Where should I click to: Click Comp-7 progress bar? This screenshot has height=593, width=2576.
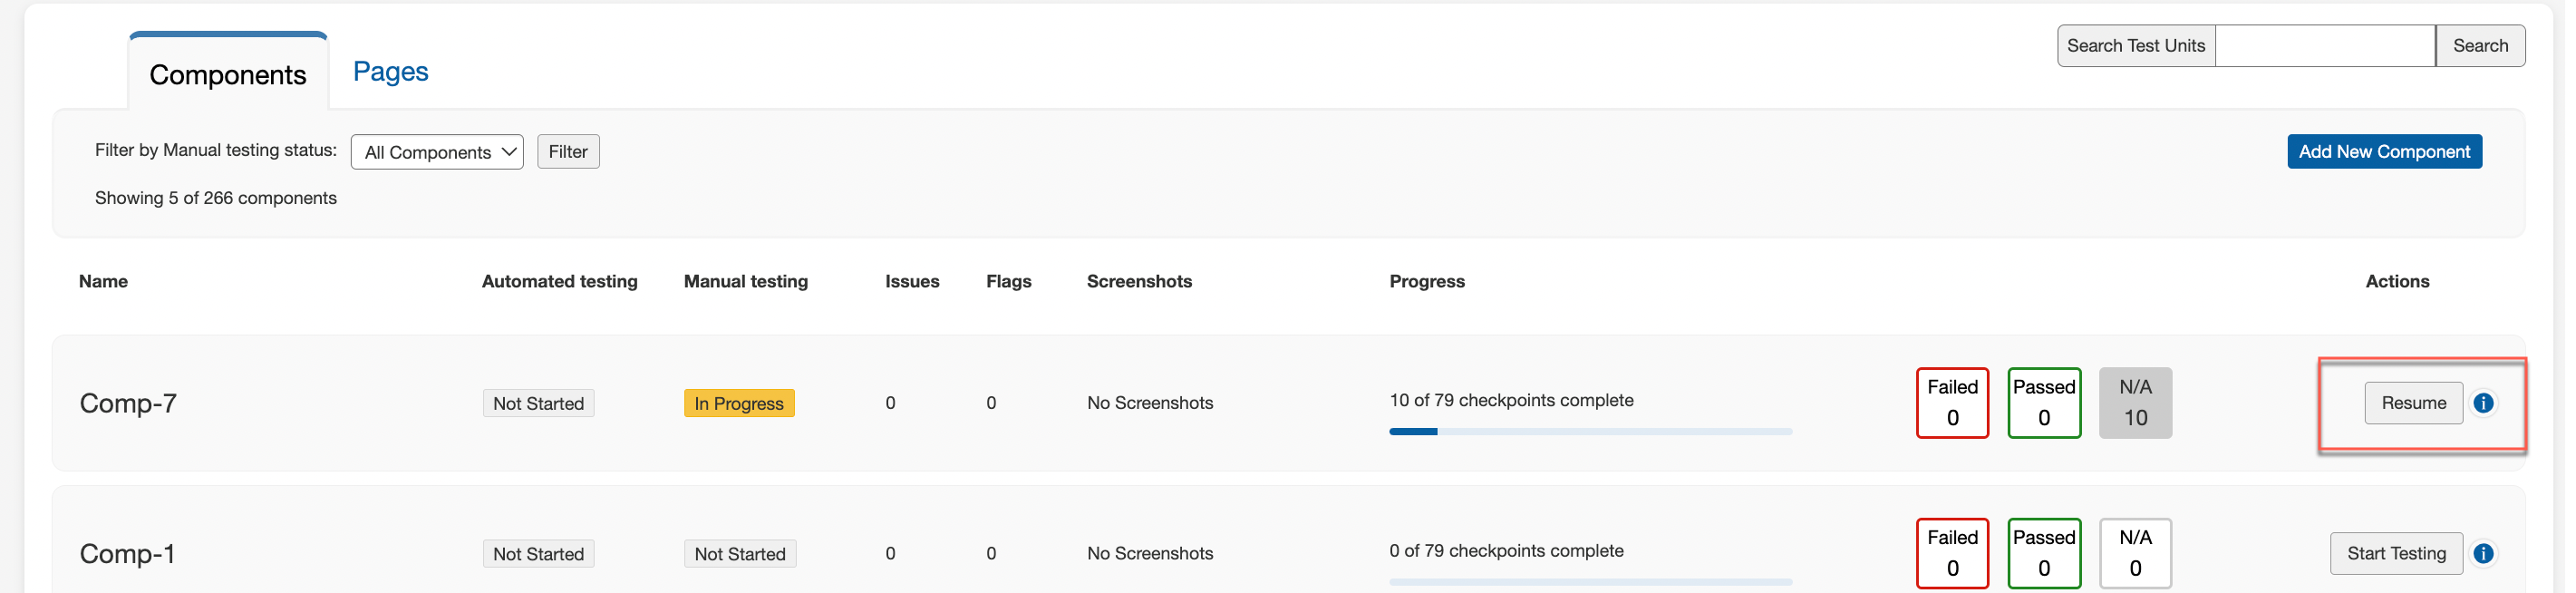(x=1590, y=432)
